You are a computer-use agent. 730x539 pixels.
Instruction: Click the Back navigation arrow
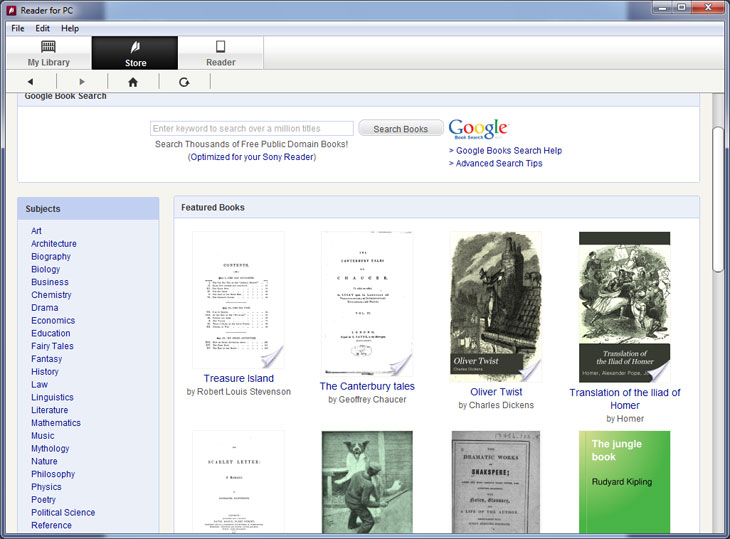tap(30, 82)
